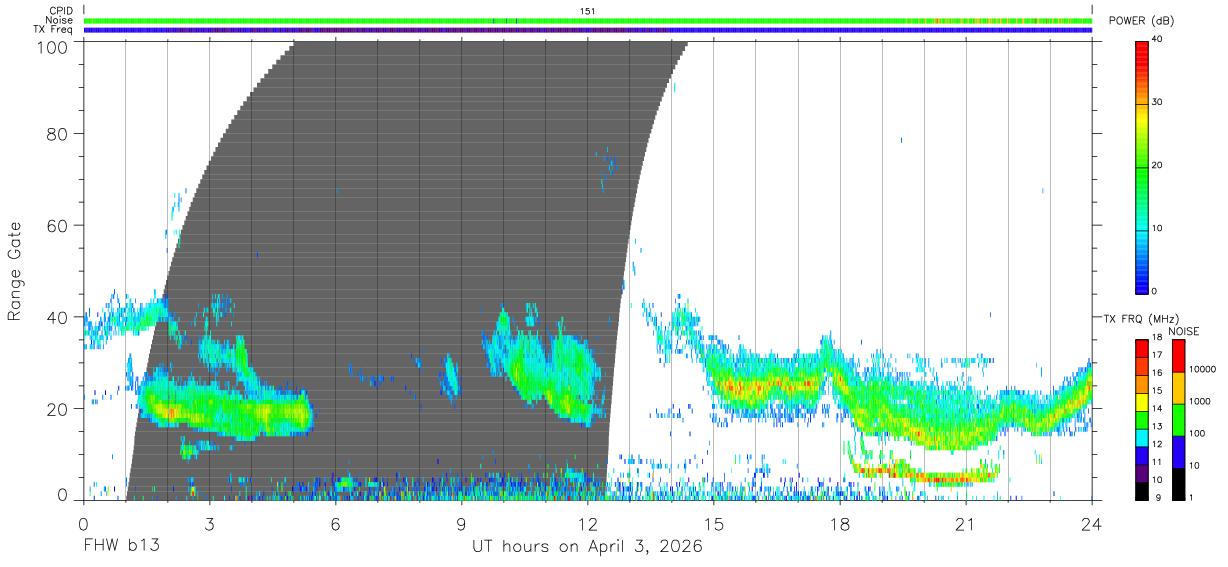Click the hour 6 tick label

tap(335, 523)
